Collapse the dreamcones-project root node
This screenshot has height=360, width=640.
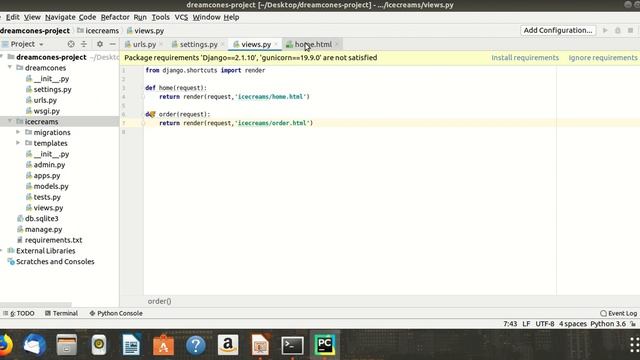coord(2,57)
